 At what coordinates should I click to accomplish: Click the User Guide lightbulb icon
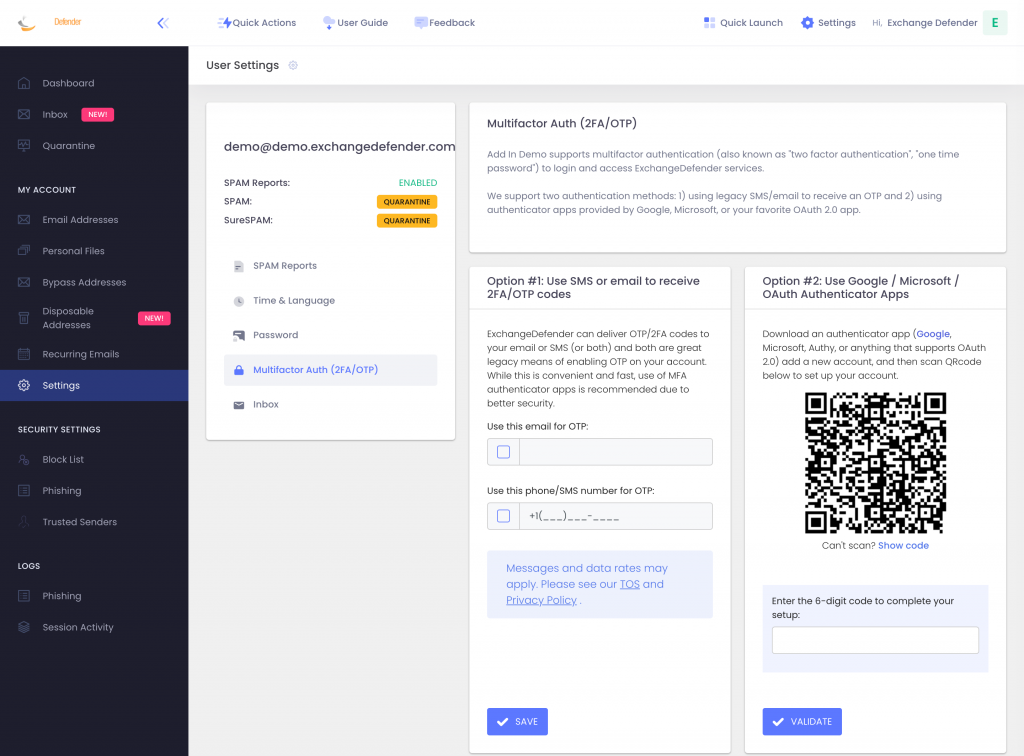point(328,23)
